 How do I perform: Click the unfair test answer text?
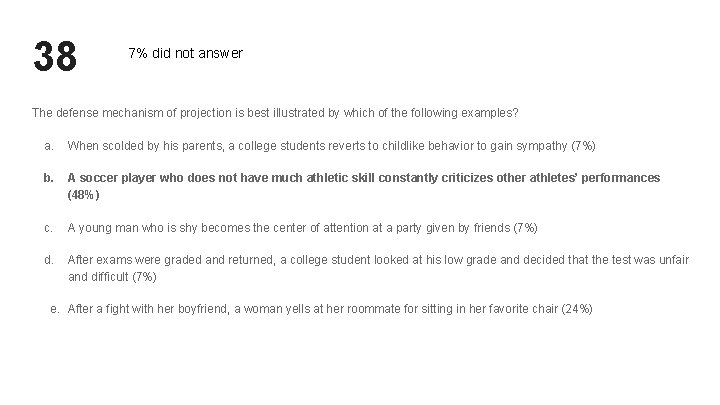378,268
